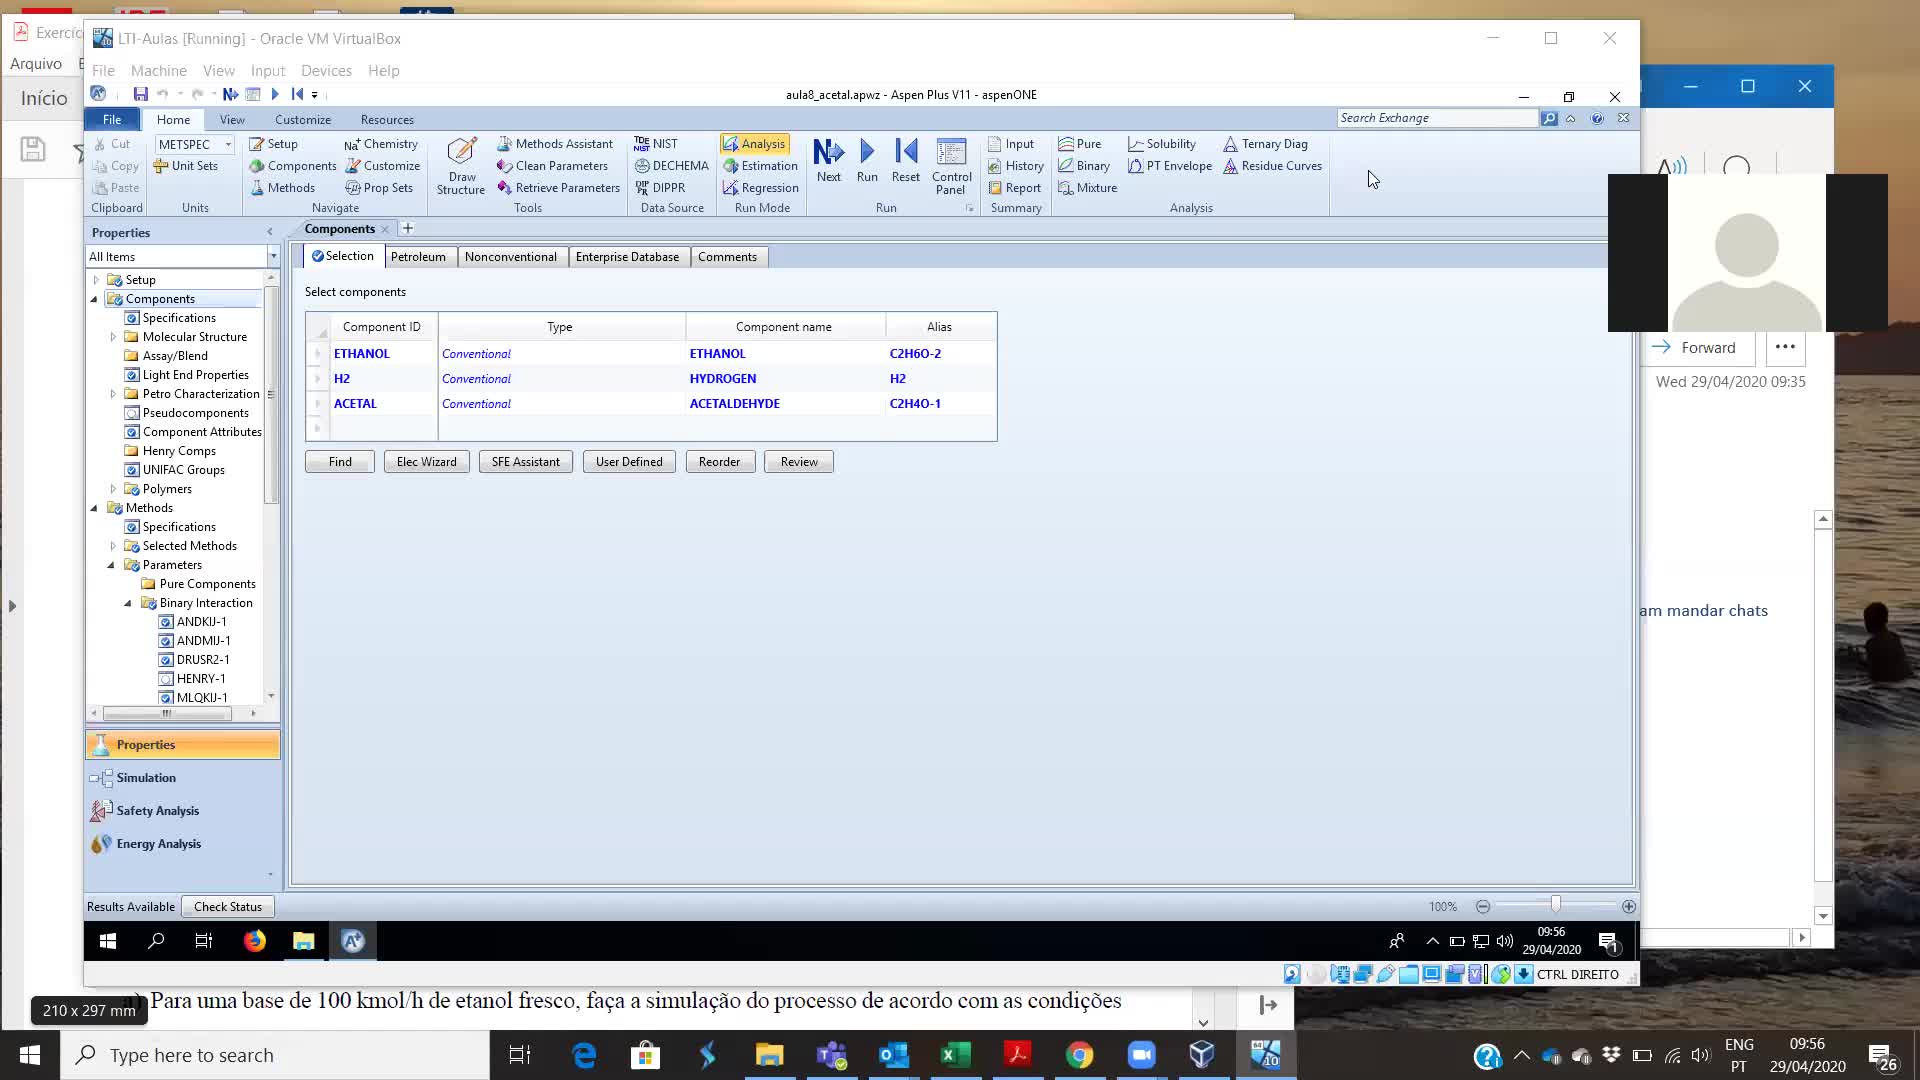Switch to the Enterprise Database tab

[x=627, y=257]
